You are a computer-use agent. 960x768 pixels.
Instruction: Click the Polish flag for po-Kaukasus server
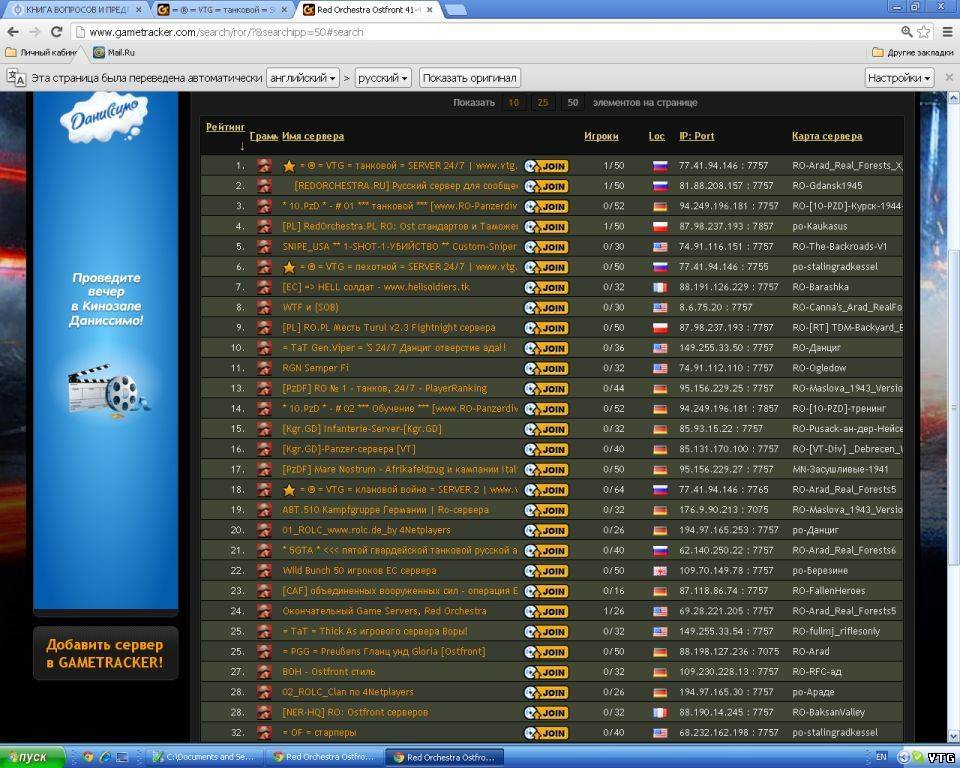pos(659,227)
